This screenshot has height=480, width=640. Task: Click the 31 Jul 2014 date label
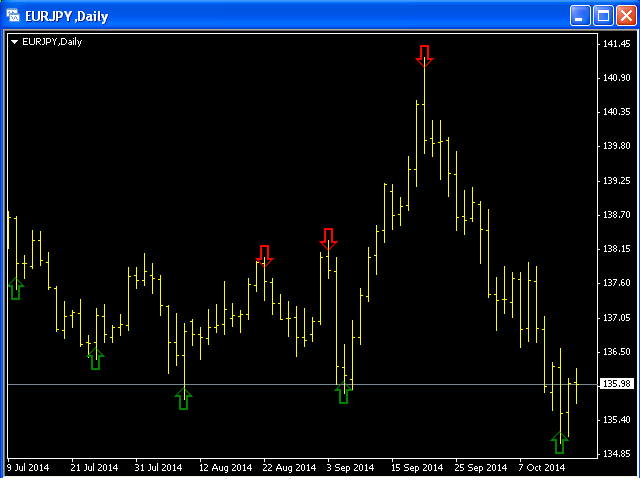158,468
